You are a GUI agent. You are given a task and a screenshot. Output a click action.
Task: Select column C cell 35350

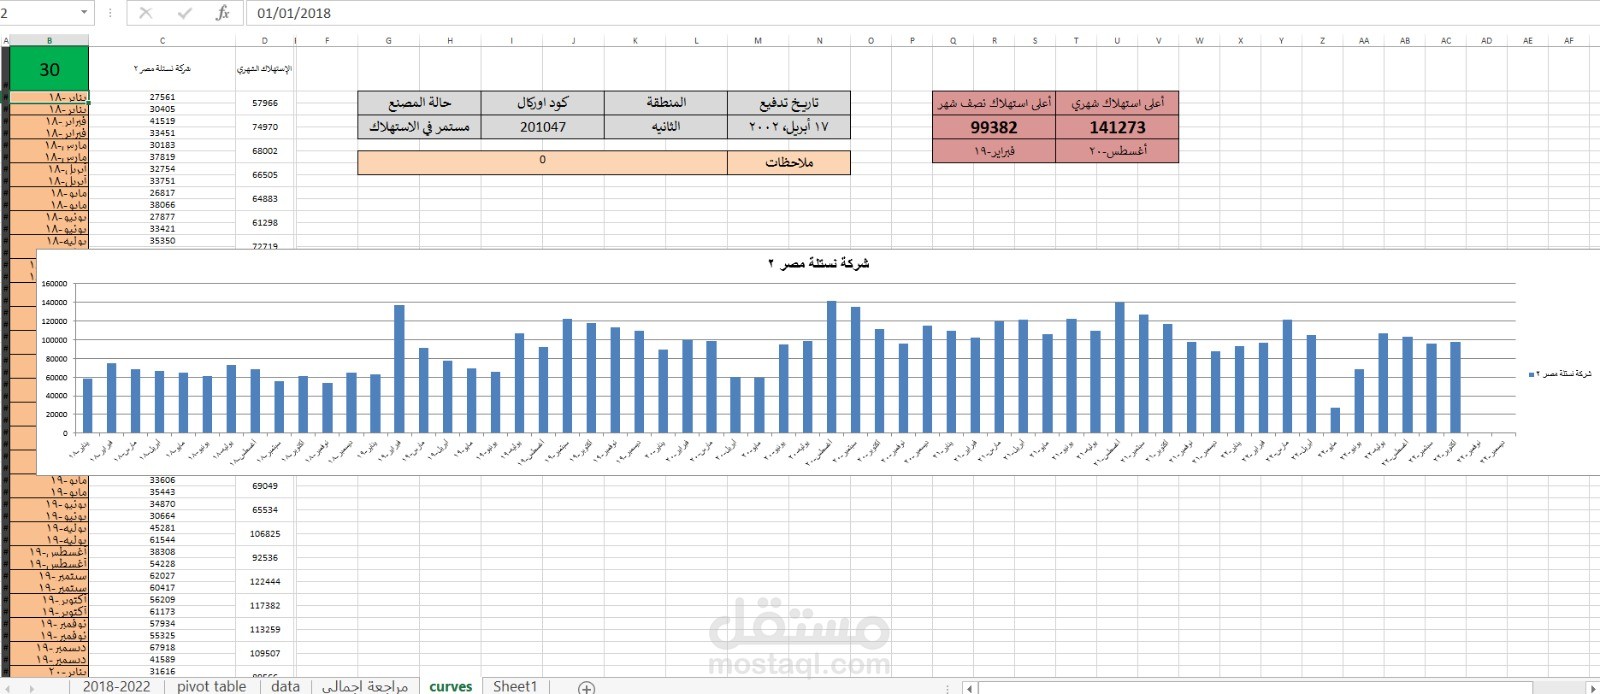(162, 241)
